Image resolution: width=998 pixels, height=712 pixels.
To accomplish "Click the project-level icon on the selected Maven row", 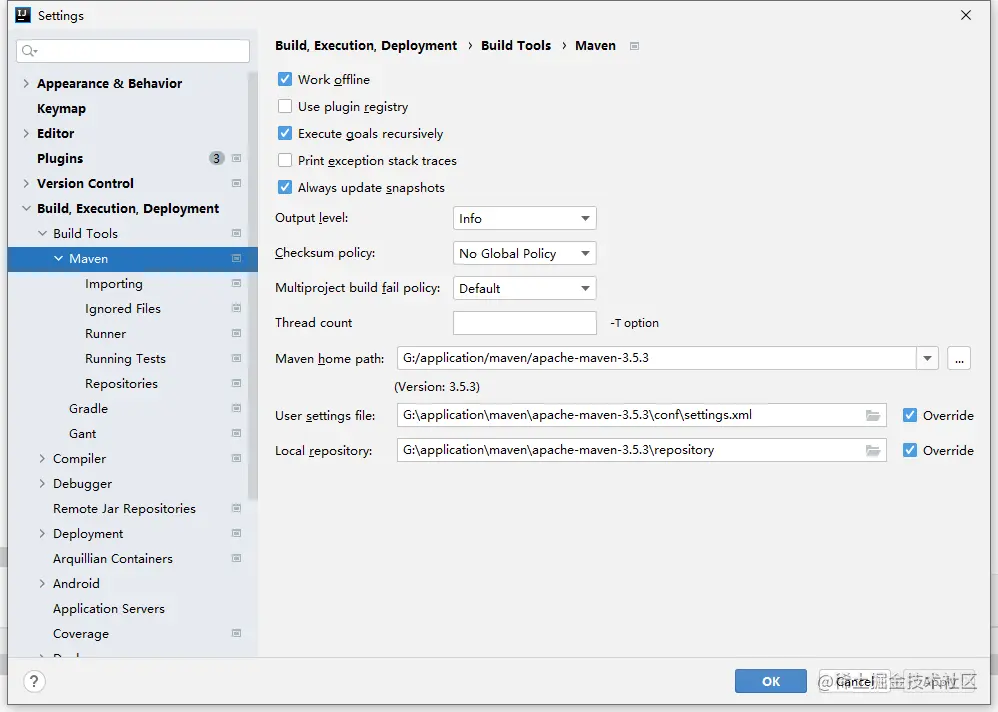I will (236, 258).
